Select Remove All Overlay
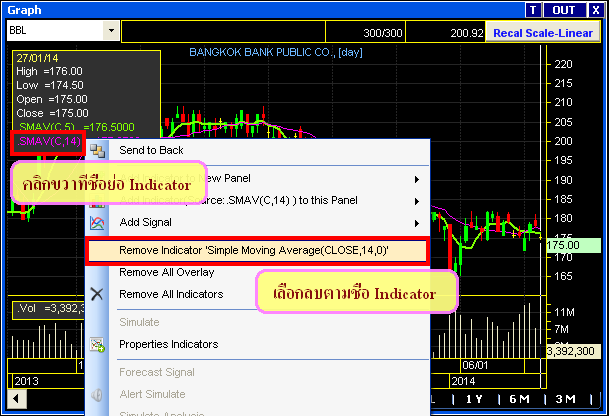This screenshot has height=416, width=609. point(167,272)
